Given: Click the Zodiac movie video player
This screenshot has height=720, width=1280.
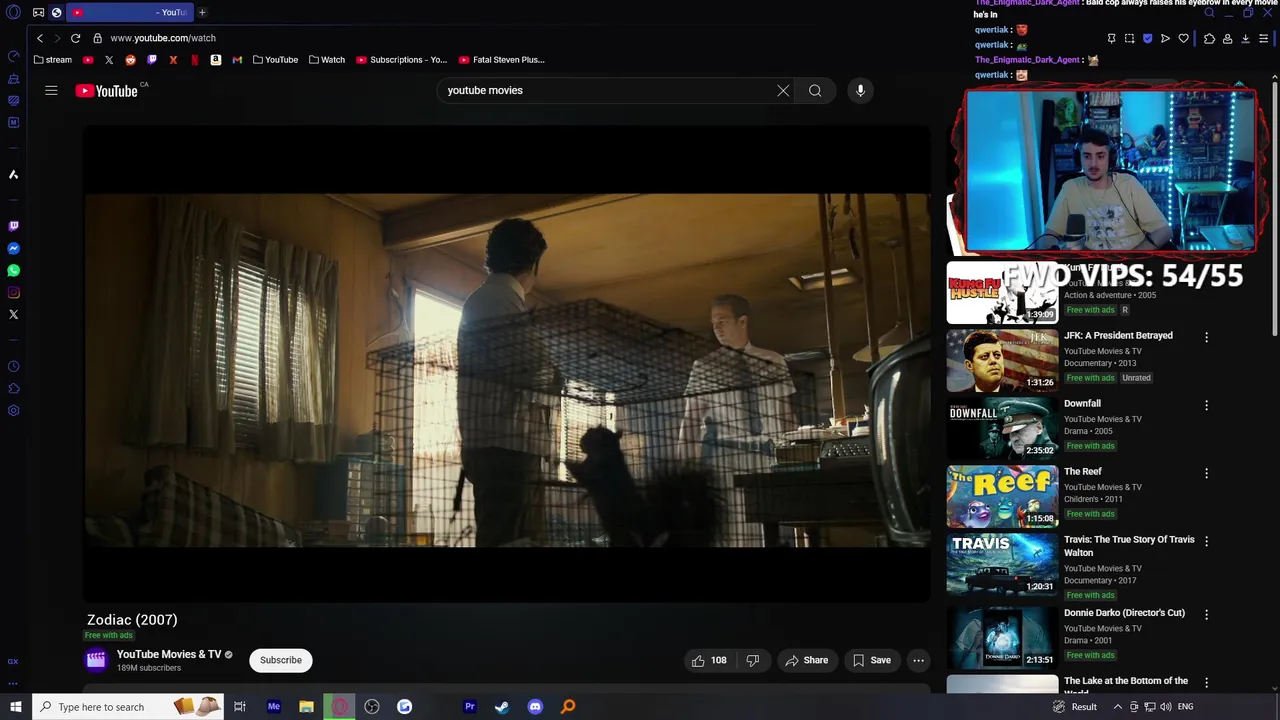Looking at the screenshot, I should point(507,364).
